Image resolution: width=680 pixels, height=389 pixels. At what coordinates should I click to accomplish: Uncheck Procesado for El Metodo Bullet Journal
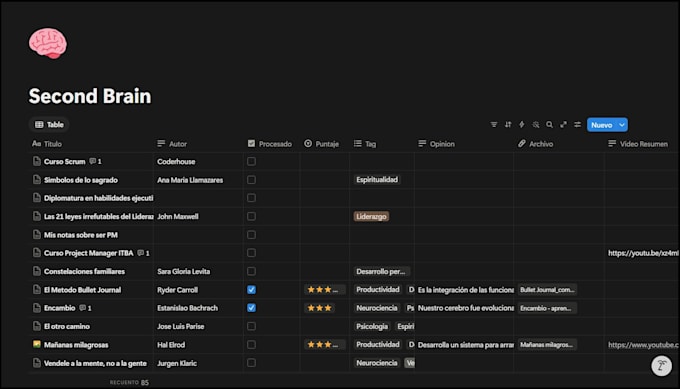coord(251,290)
